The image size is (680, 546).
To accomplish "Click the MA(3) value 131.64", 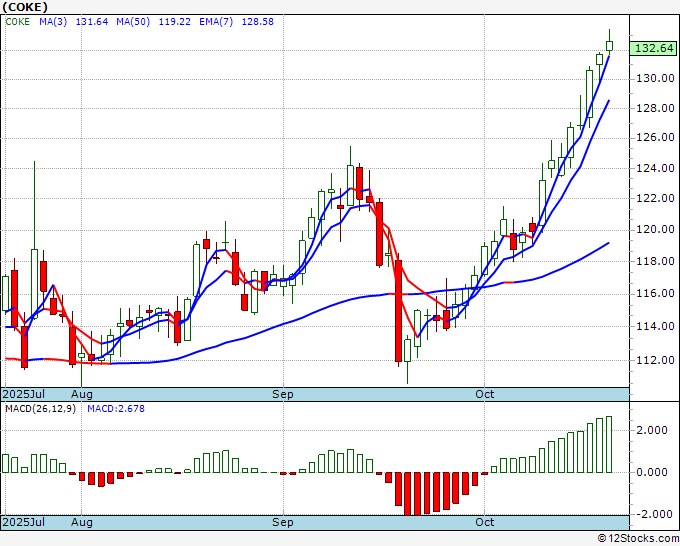I will tap(92, 22).
